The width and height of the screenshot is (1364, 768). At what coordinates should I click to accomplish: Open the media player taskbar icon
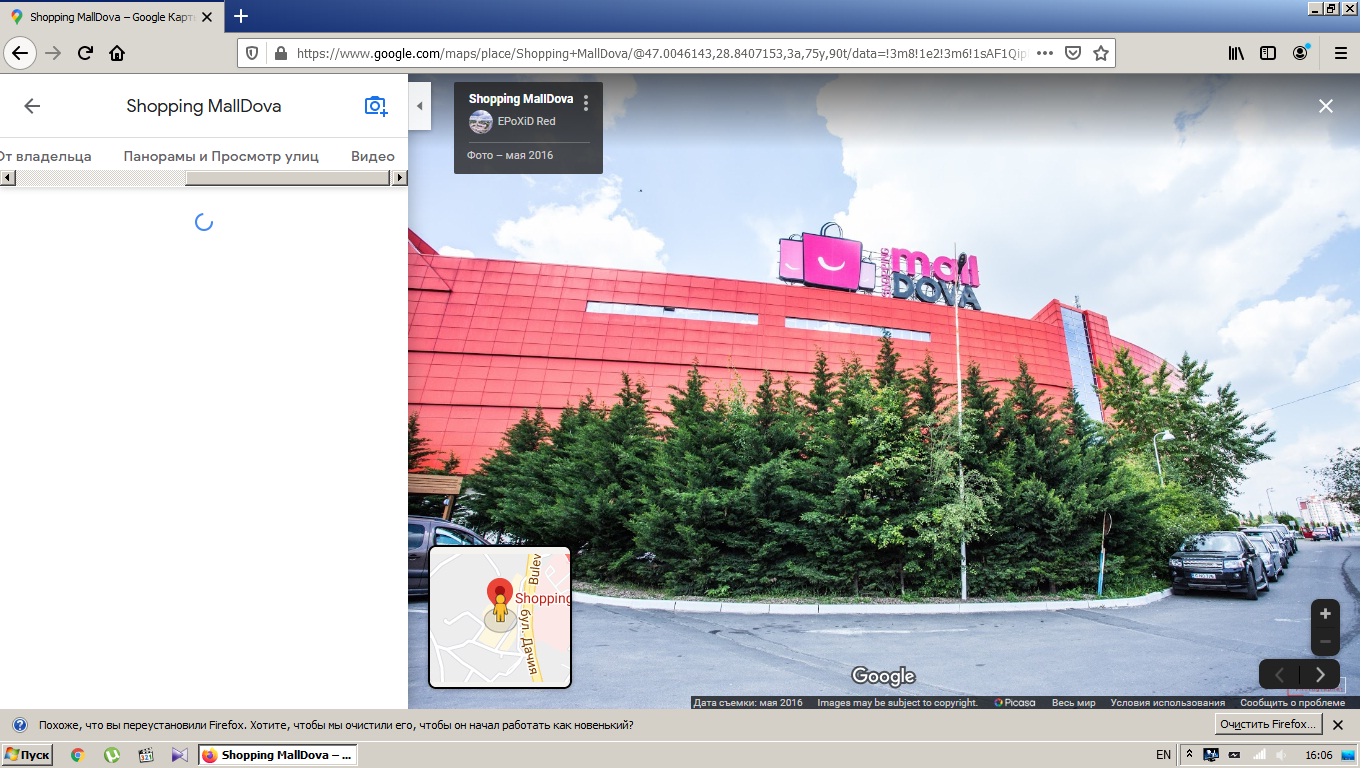pos(146,755)
